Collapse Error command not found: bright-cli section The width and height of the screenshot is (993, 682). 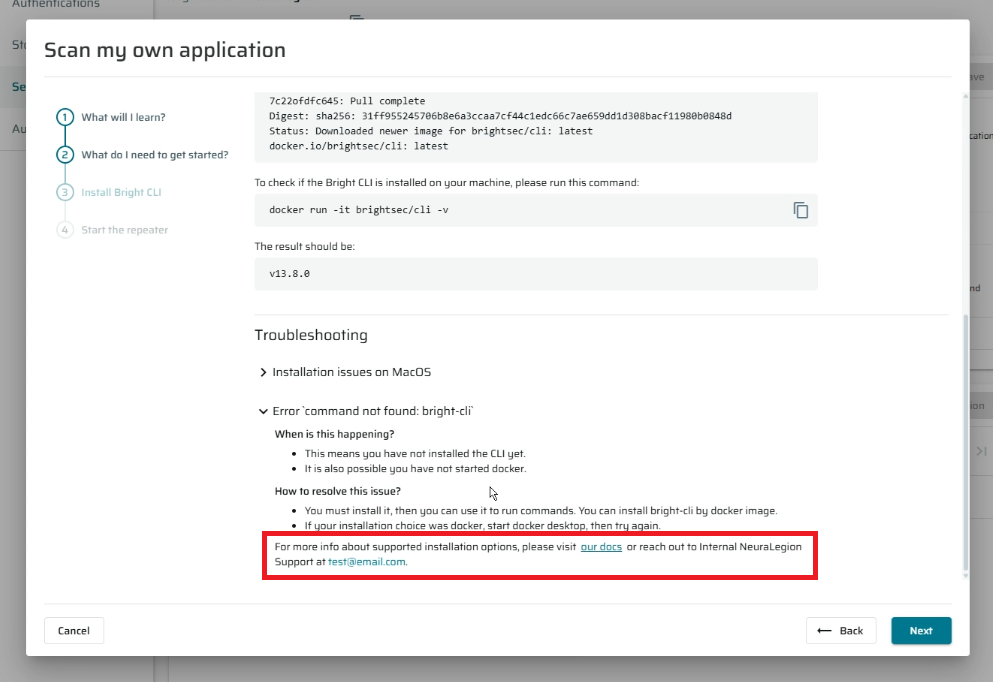click(x=366, y=412)
